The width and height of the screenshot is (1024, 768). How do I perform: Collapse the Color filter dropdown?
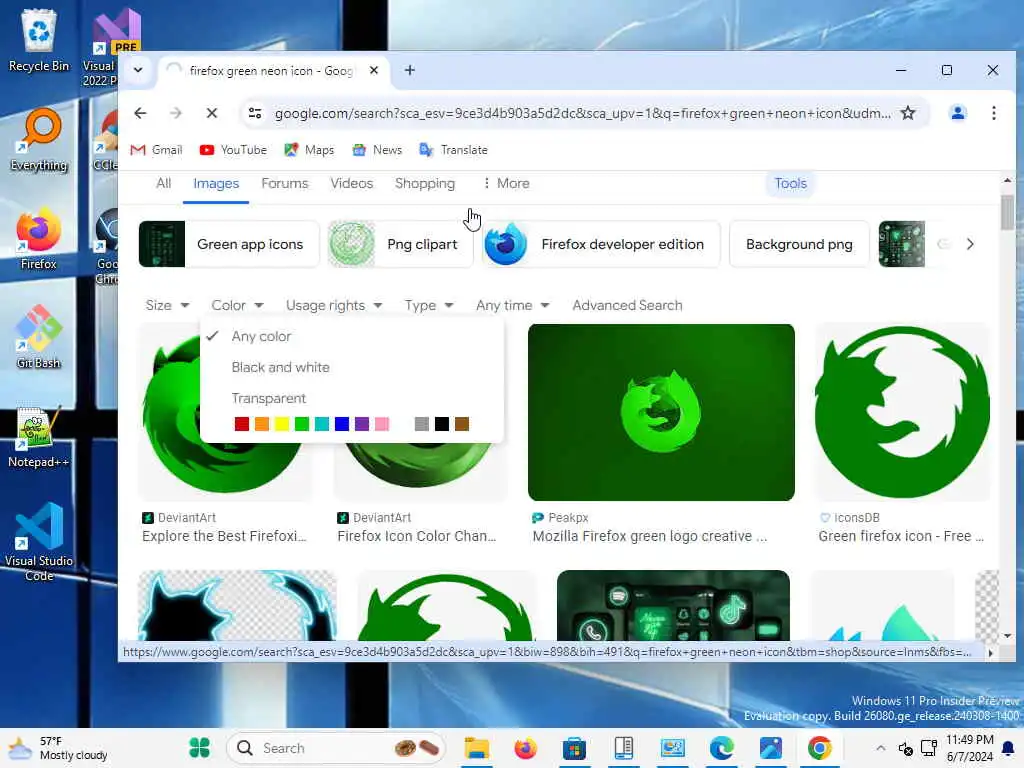pos(237,305)
